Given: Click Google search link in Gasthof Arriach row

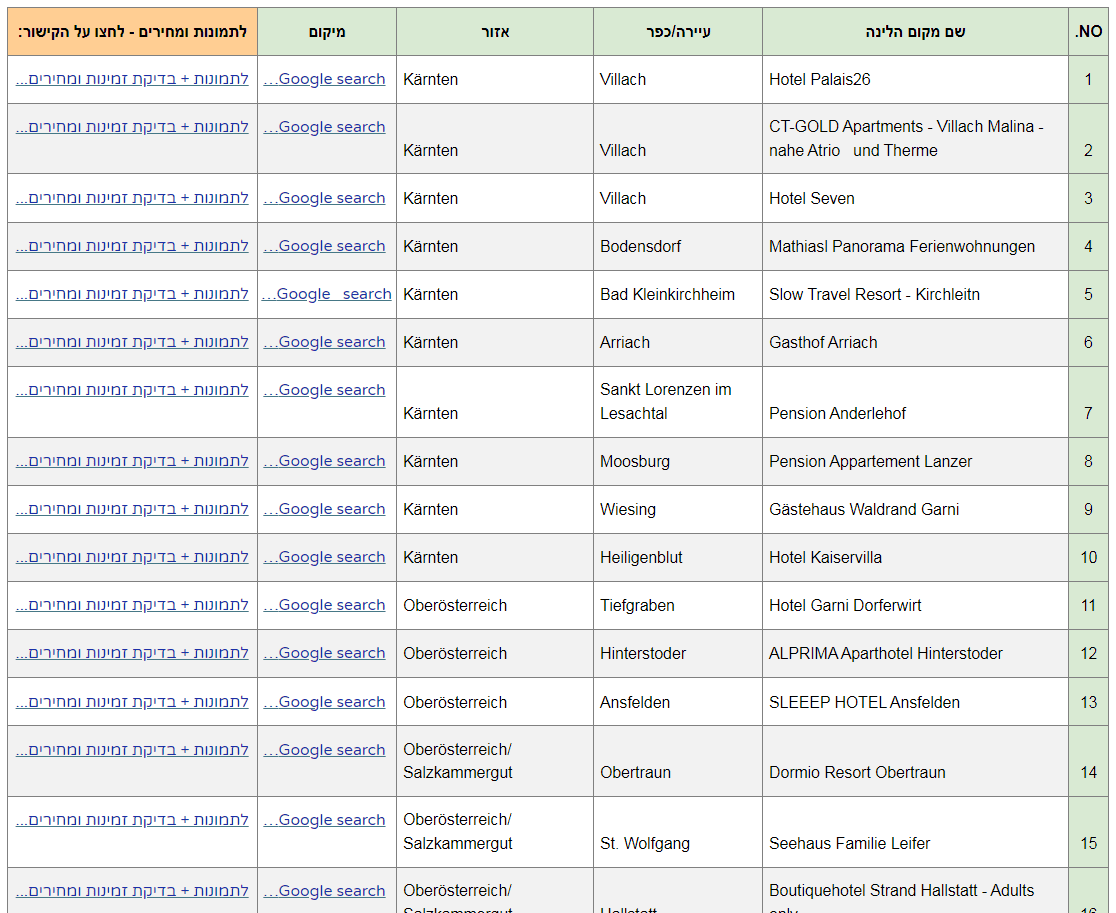Looking at the screenshot, I should coord(325,342).
